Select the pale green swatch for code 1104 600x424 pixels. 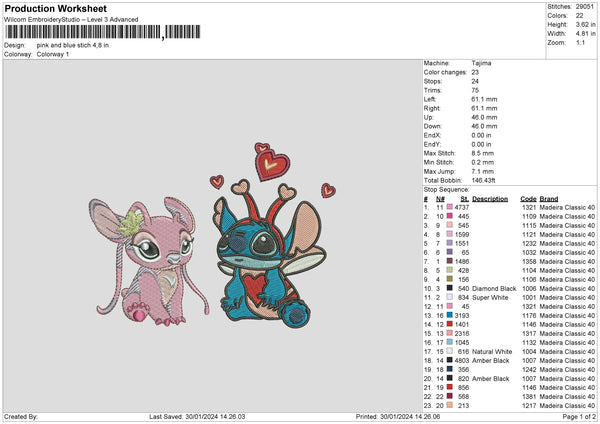(x=450, y=270)
